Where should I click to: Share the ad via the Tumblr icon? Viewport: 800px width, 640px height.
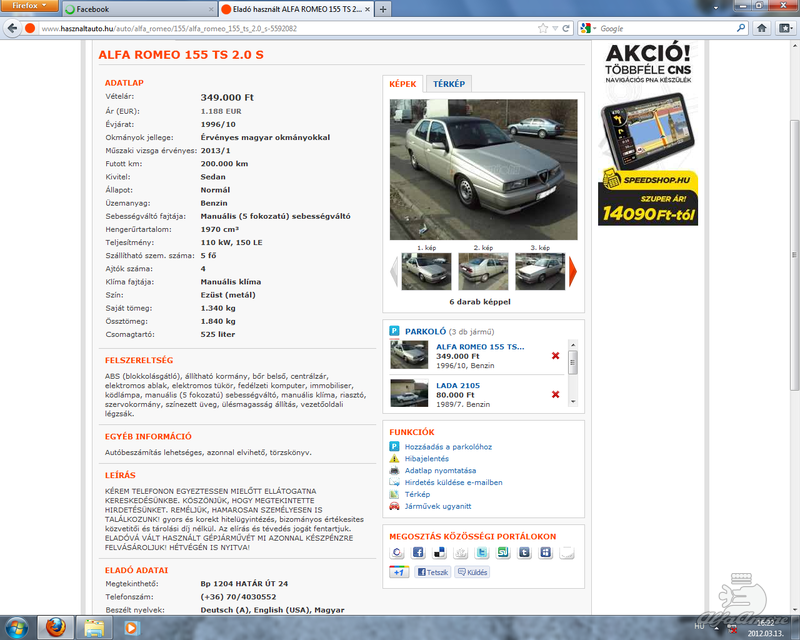pos(524,552)
